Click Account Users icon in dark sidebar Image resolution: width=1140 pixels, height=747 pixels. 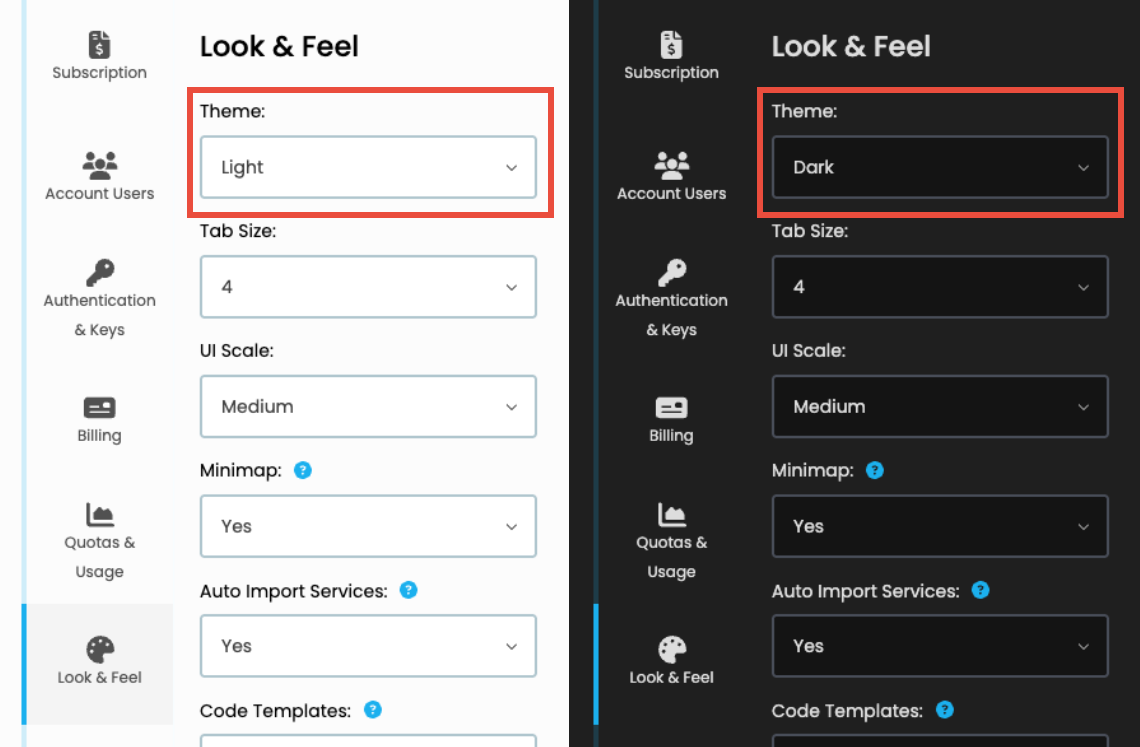tap(671, 172)
